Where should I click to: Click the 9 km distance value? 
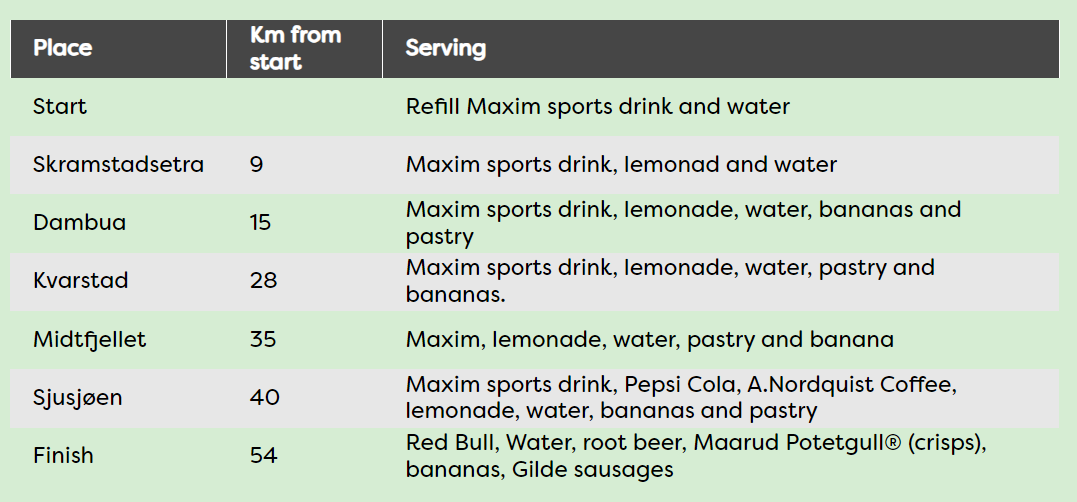[x=256, y=165]
